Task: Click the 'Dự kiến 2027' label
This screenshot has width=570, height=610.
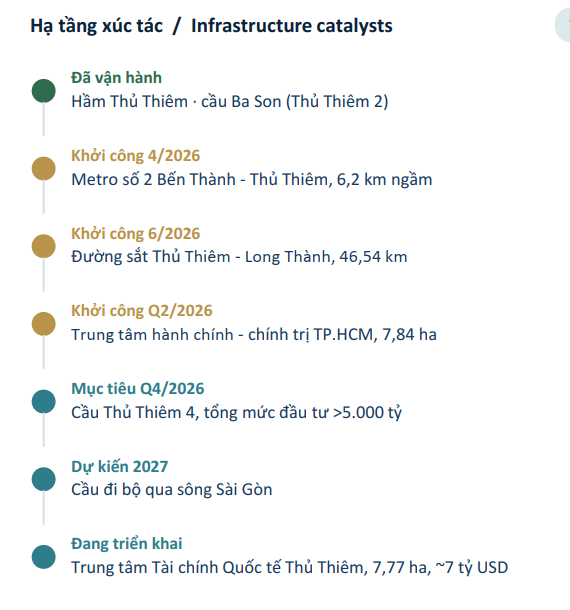Action: [x=119, y=466]
